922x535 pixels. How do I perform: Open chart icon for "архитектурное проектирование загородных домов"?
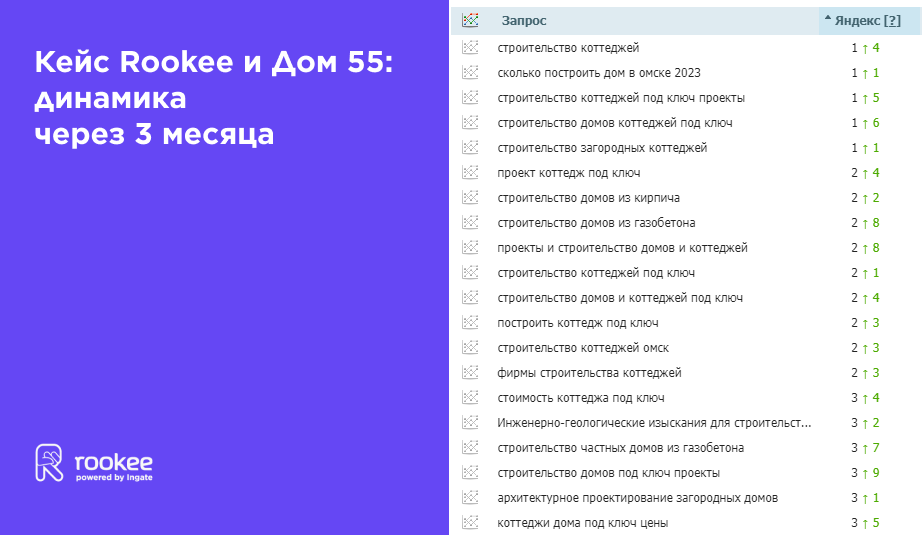pyautogui.click(x=470, y=497)
